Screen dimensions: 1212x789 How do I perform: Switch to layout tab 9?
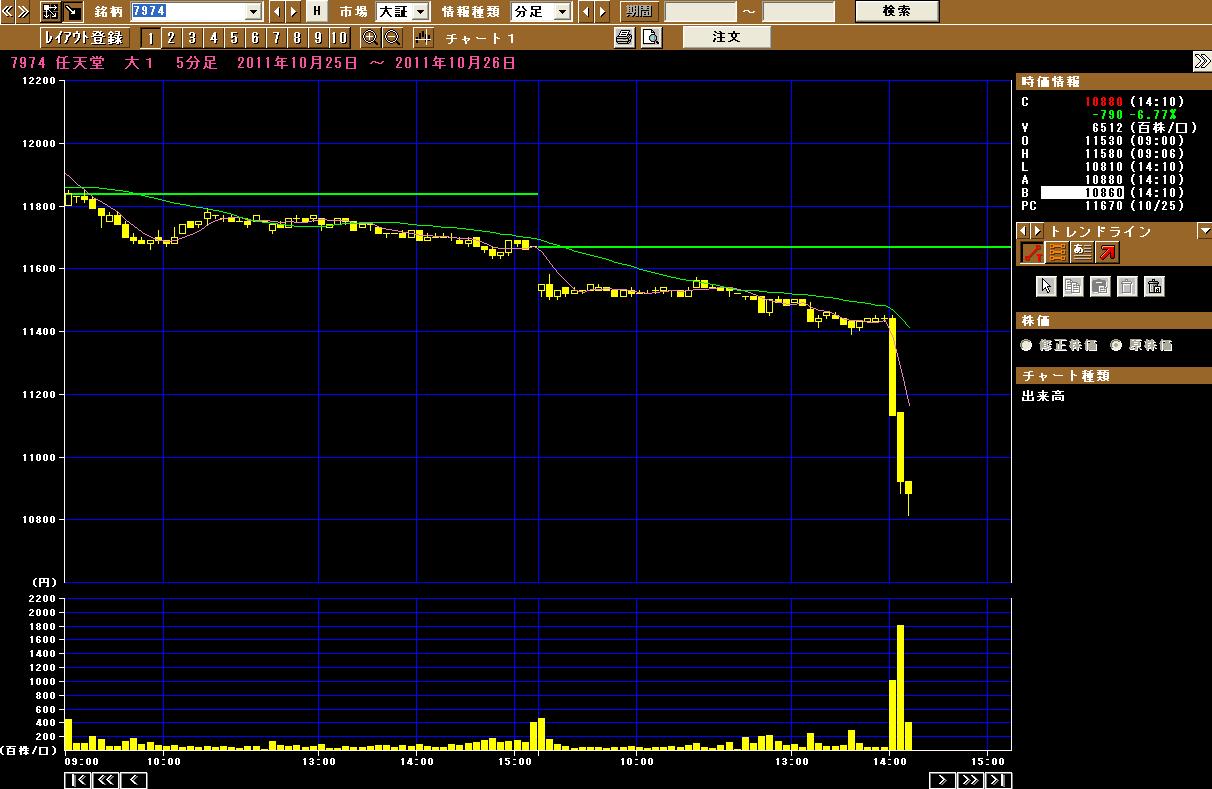(x=318, y=38)
